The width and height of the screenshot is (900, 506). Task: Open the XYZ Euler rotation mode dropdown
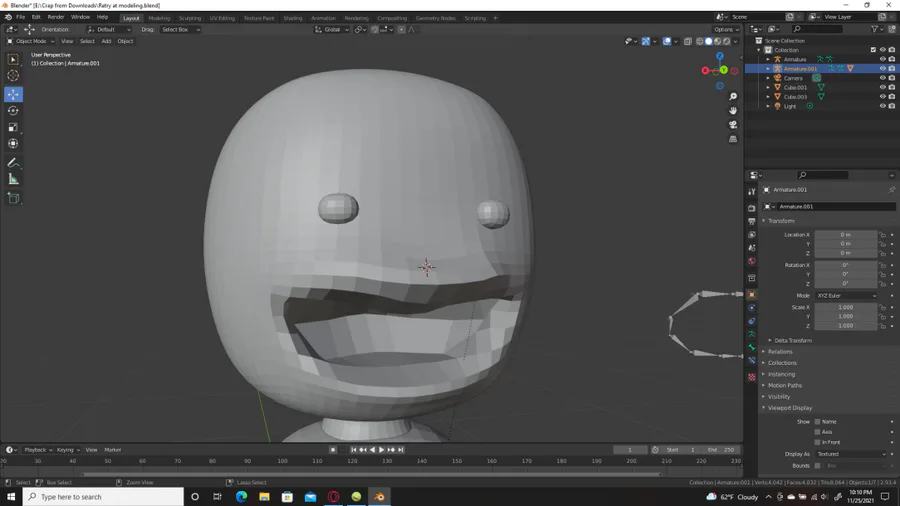click(845, 296)
